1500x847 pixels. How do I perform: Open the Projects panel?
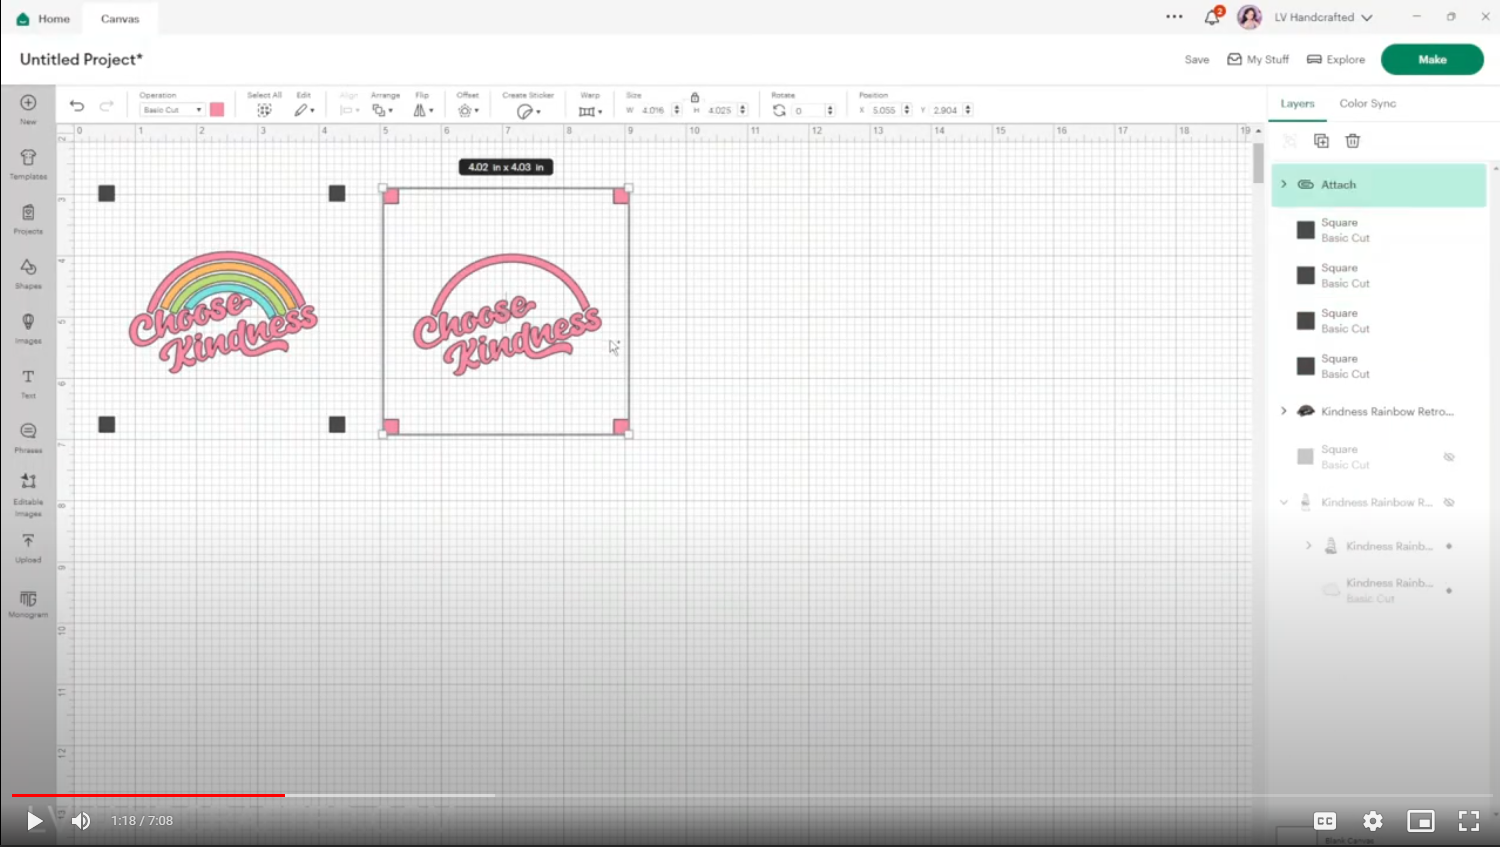28,219
